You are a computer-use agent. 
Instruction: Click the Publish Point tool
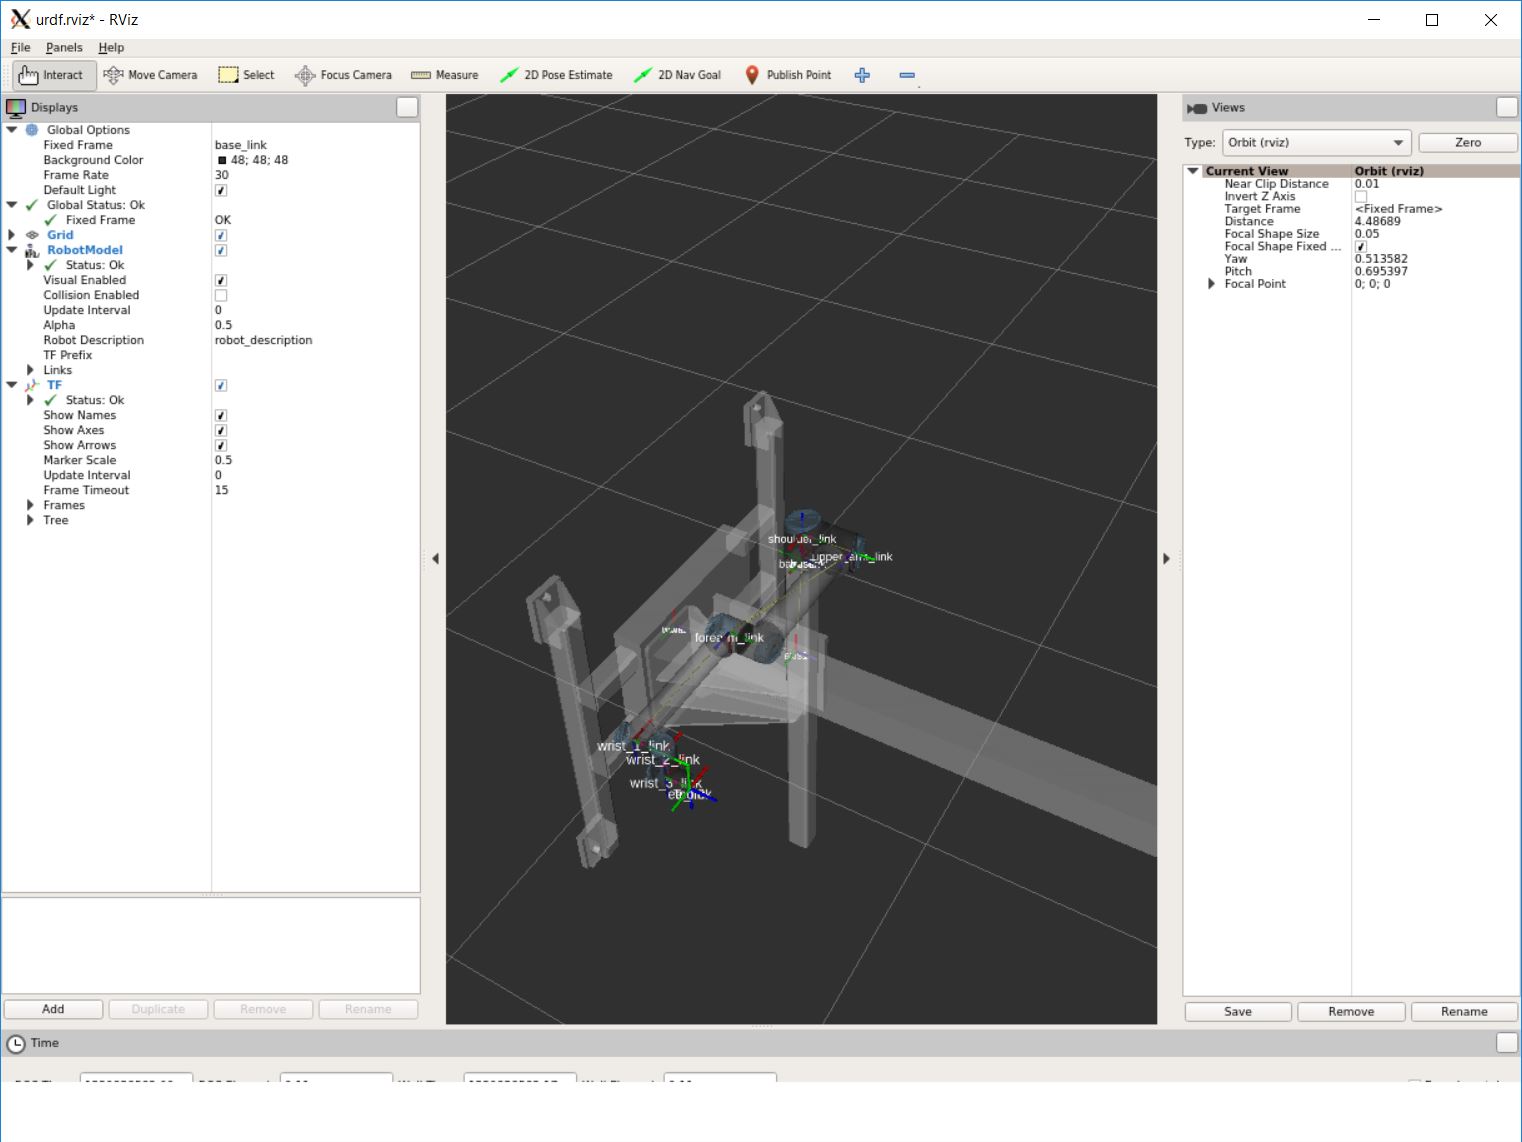click(x=788, y=75)
